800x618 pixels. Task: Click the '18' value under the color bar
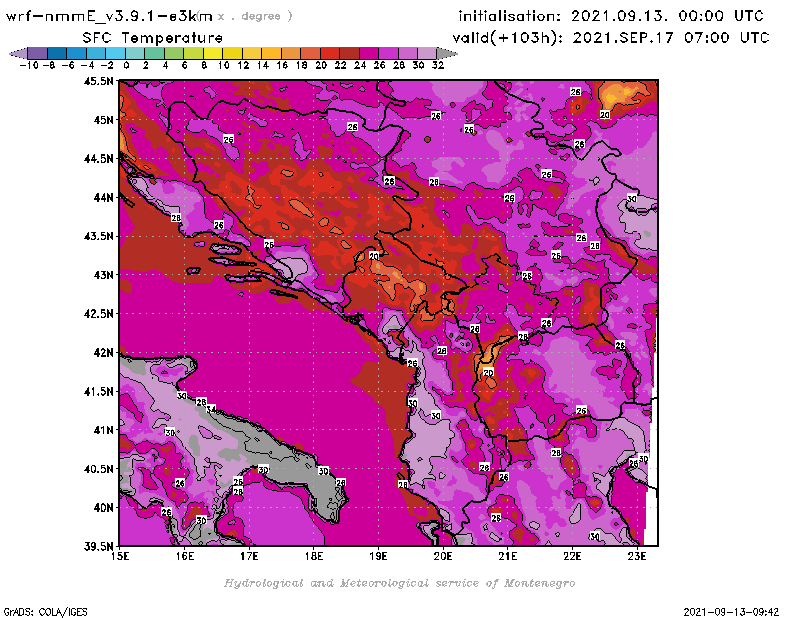(x=302, y=65)
